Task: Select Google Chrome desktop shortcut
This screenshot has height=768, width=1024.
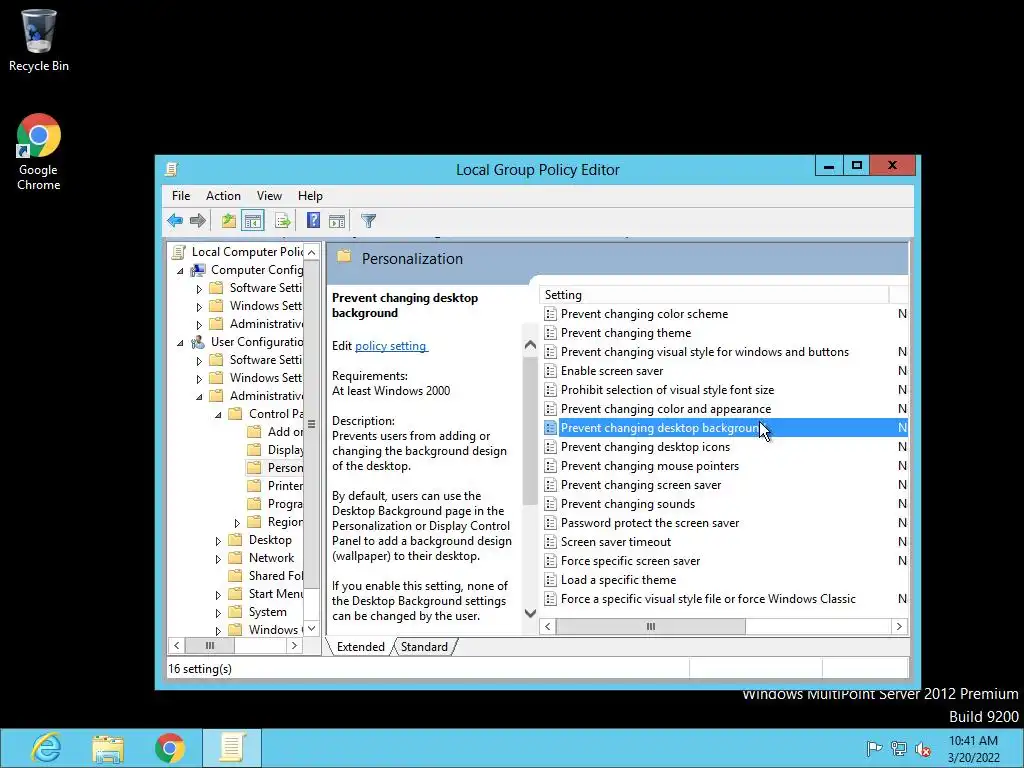Action: tap(39, 152)
